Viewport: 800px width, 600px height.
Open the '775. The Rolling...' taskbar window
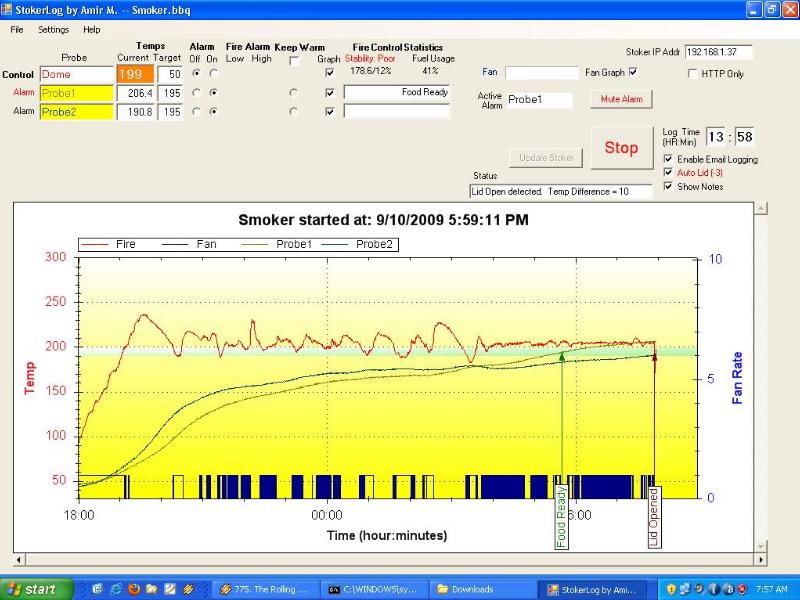264,589
